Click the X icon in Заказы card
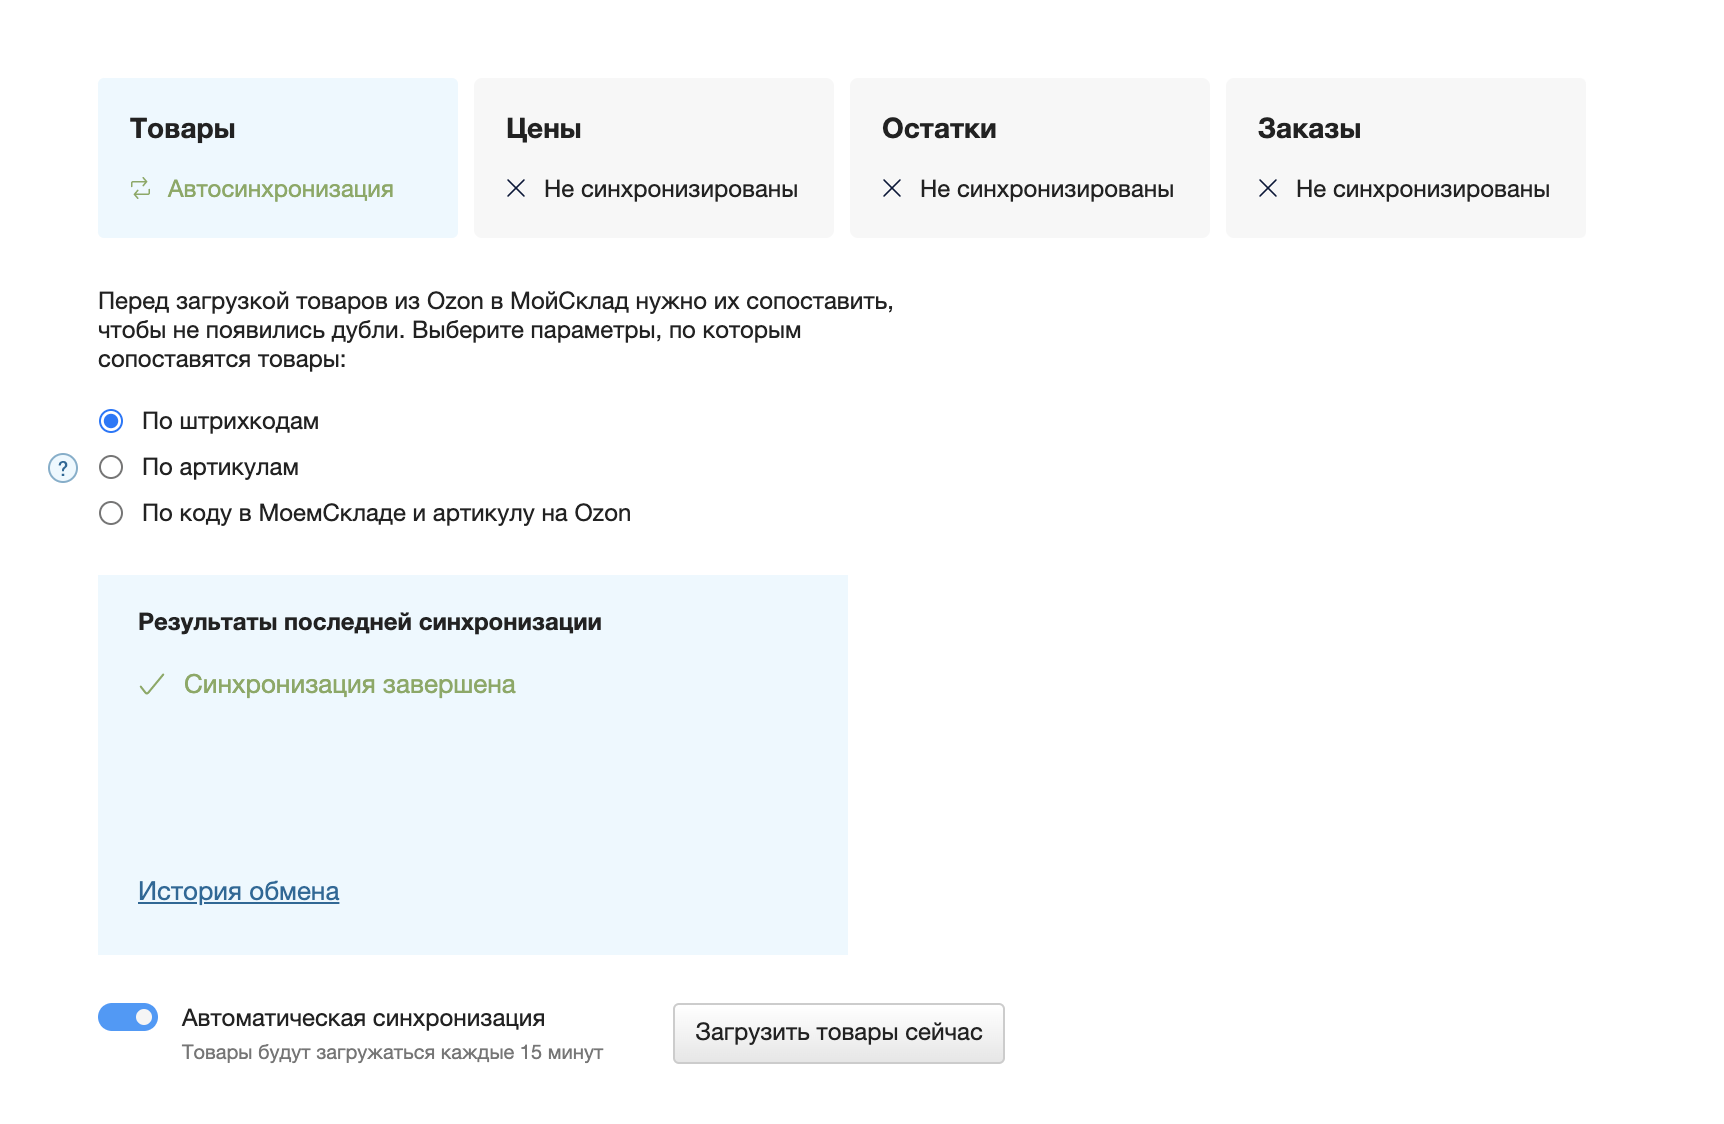This screenshot has height=1124, width=1724. [1268, 188]
